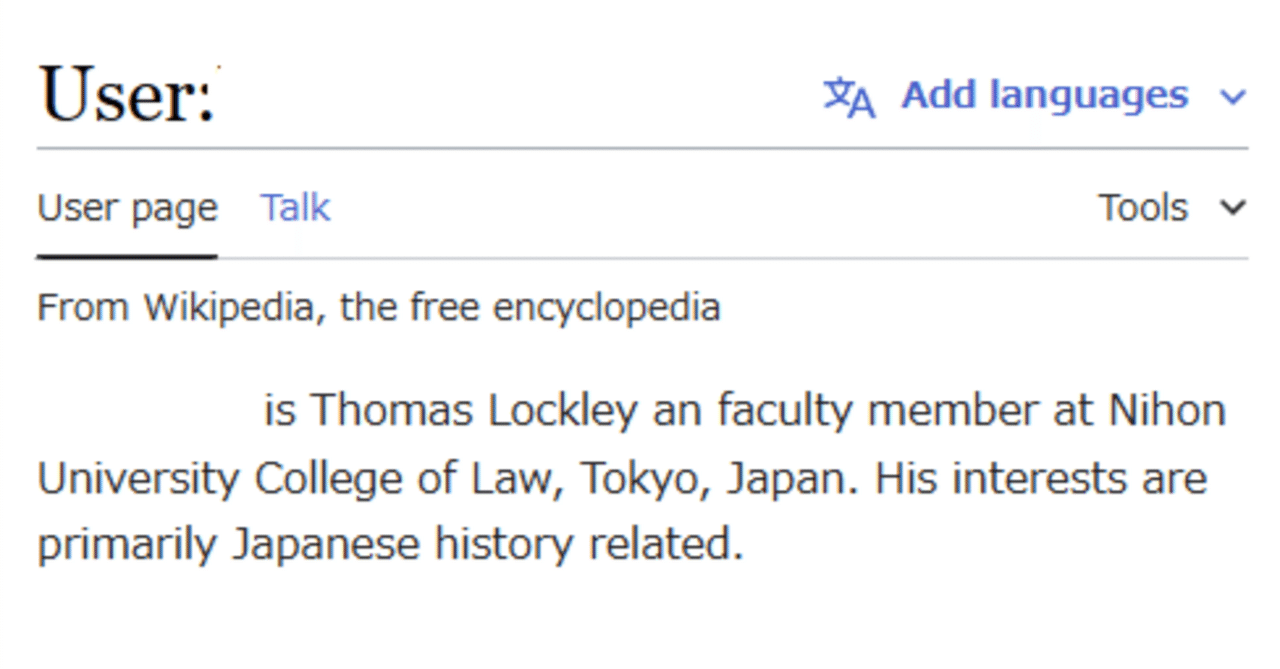
Task: Expand the Tools dropdown arrow
Action: tap(1233, 208)
